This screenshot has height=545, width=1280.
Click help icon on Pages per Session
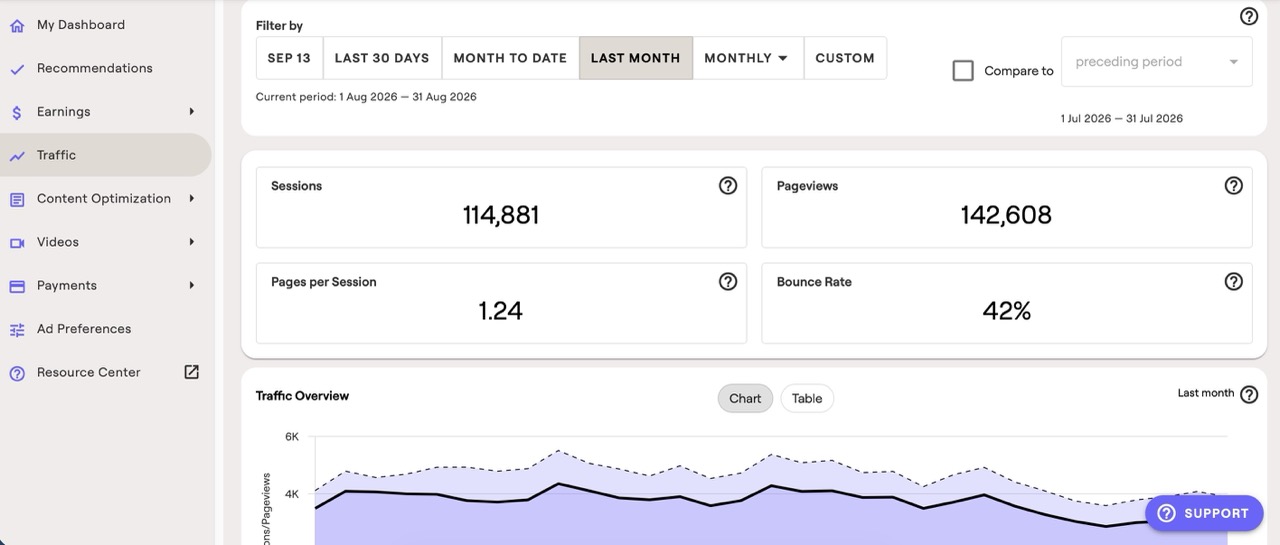point(728,281)
